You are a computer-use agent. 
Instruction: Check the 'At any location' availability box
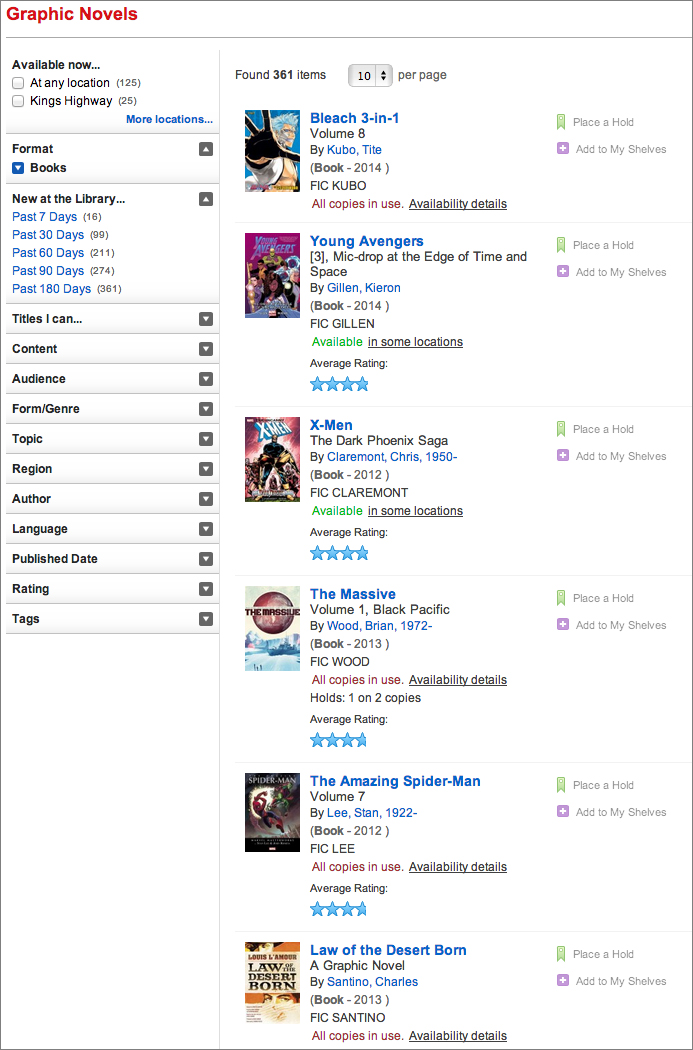(x=18, y=83)
